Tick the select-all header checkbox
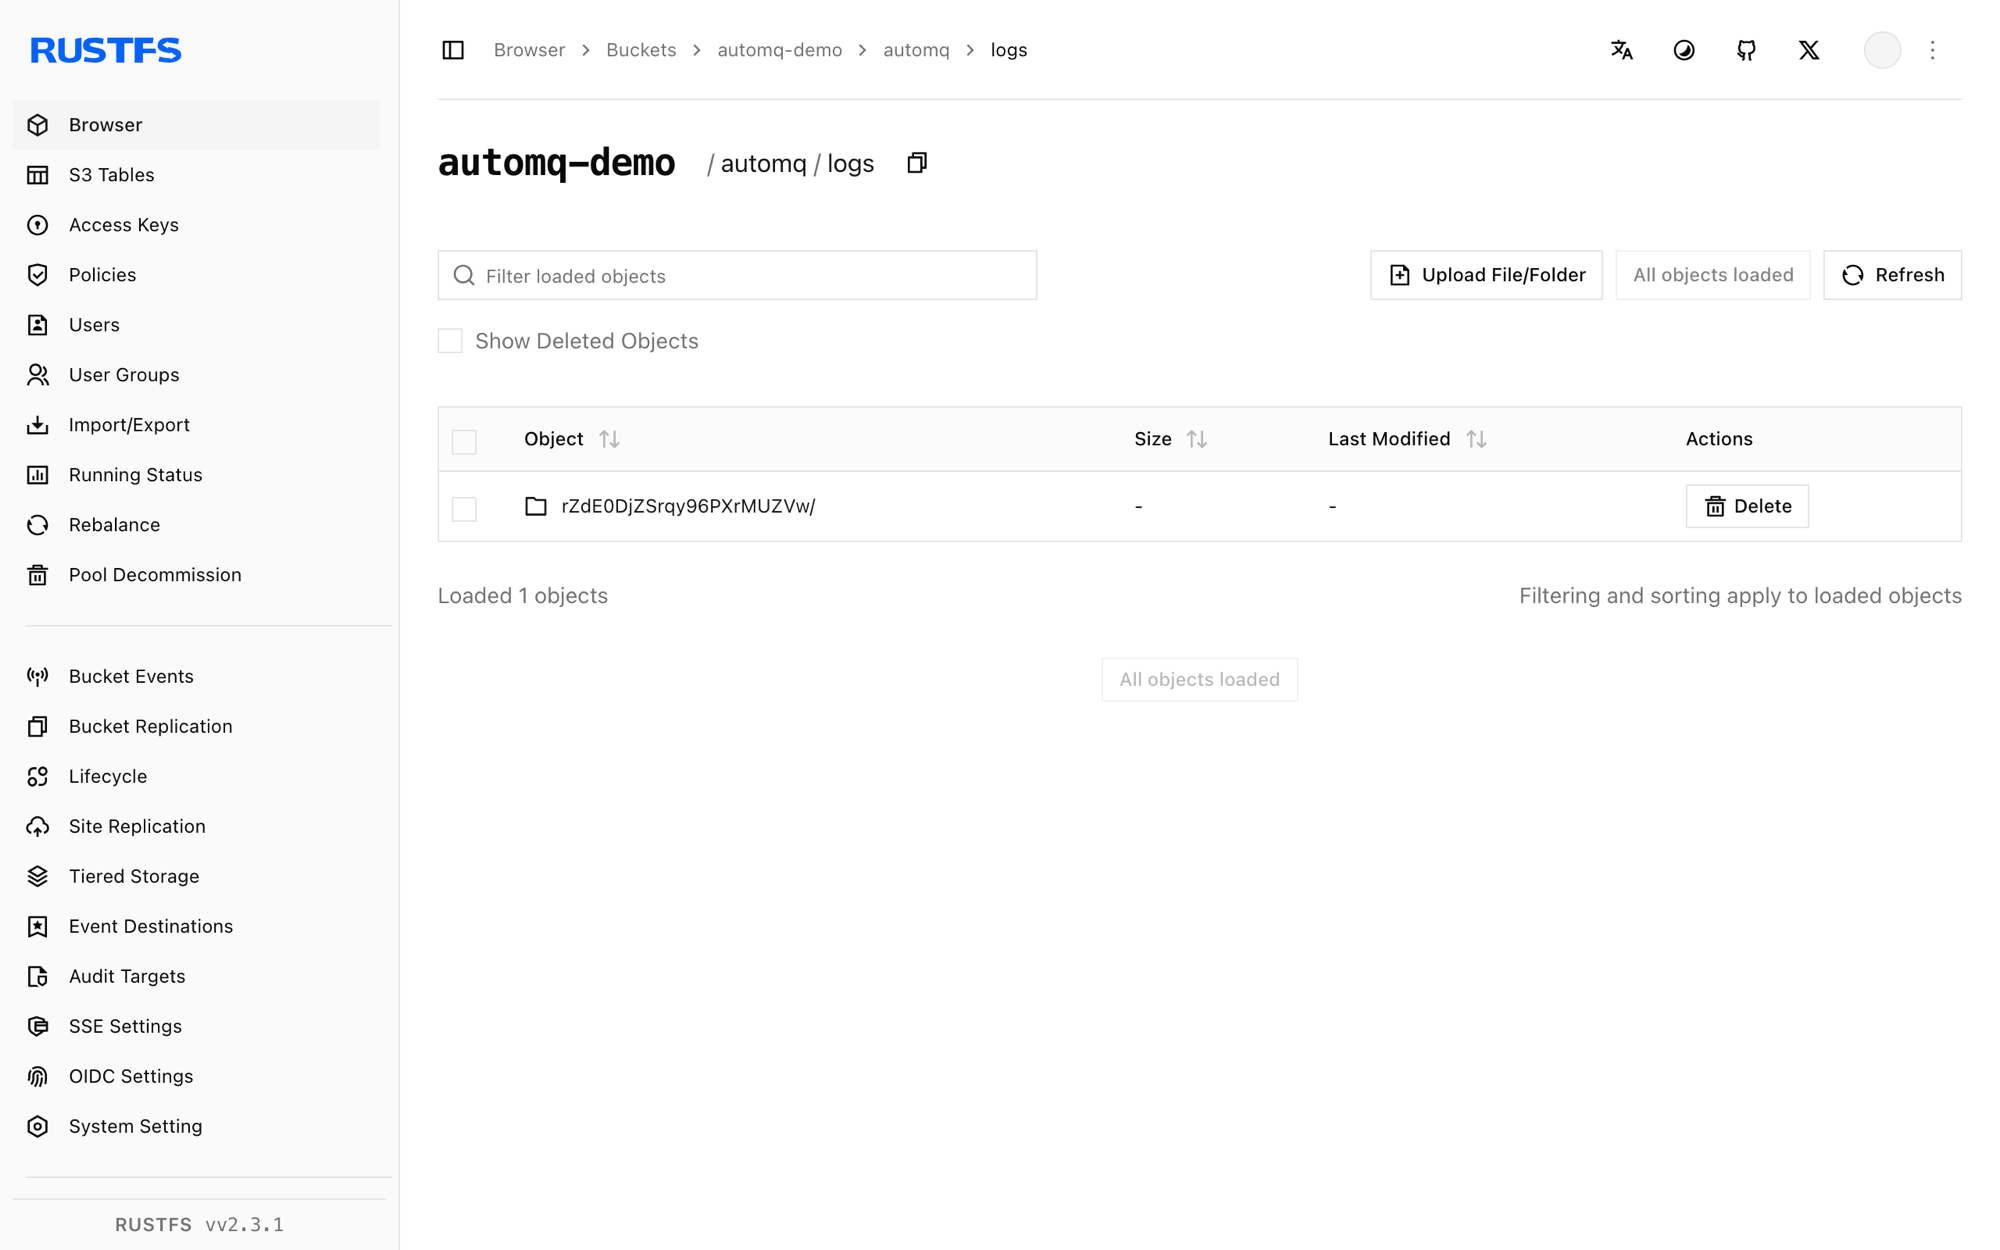 click(464, 441)
